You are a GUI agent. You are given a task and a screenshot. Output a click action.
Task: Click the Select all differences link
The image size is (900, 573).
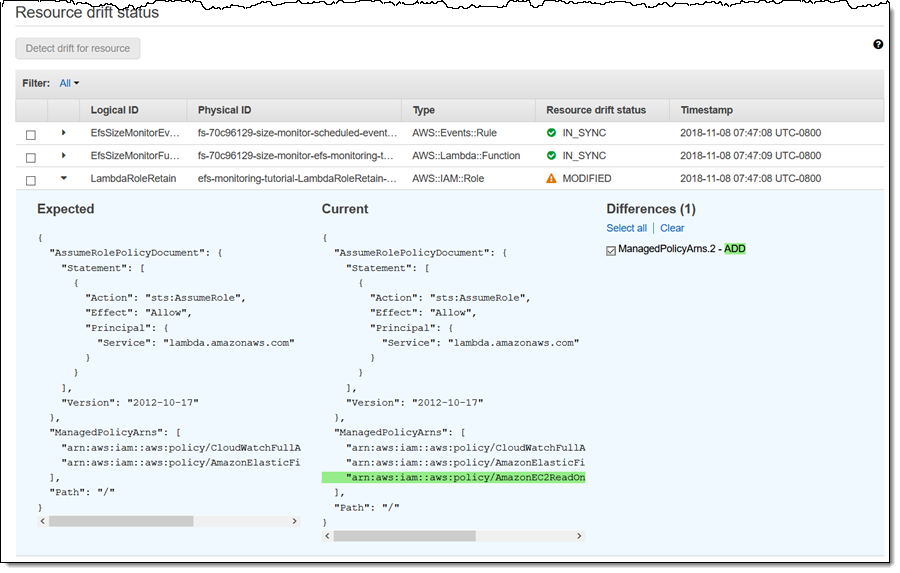626,228
